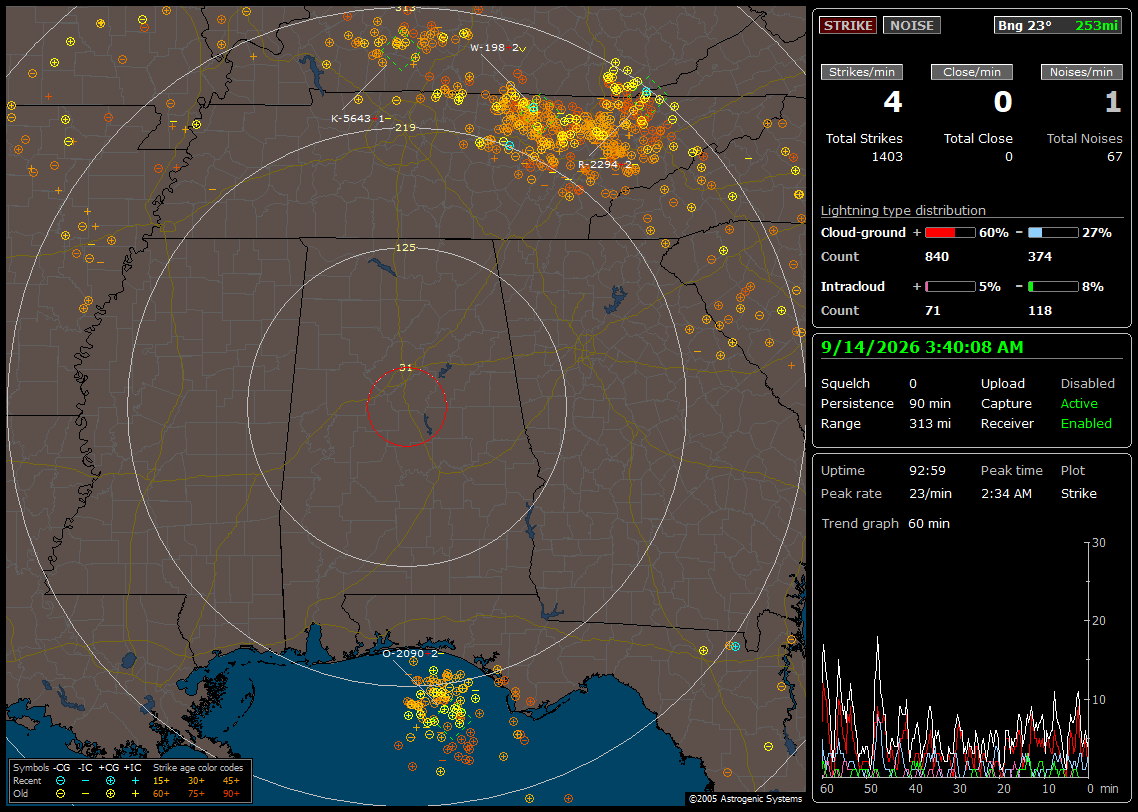Click the STRIKE indicator button

coord(848,25)
